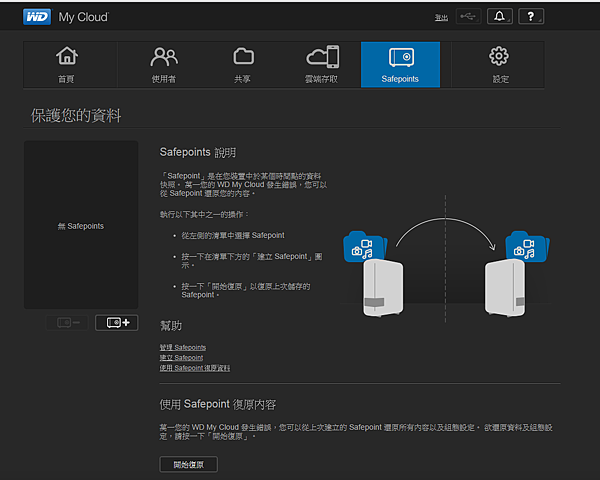Switch to the Cloud Access tab

[322, 65]
